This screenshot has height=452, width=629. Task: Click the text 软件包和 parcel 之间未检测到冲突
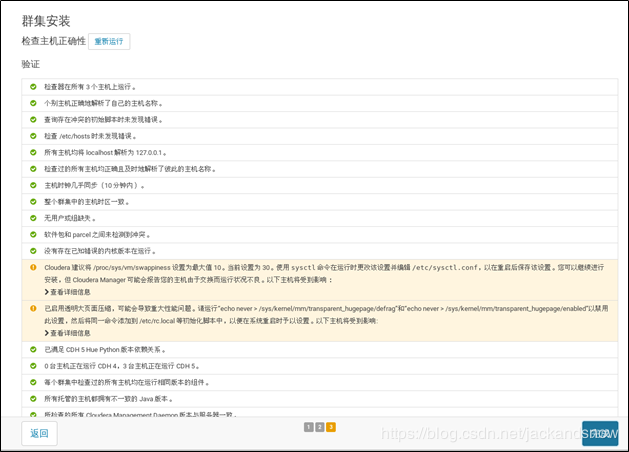click(x=97, y=235)
